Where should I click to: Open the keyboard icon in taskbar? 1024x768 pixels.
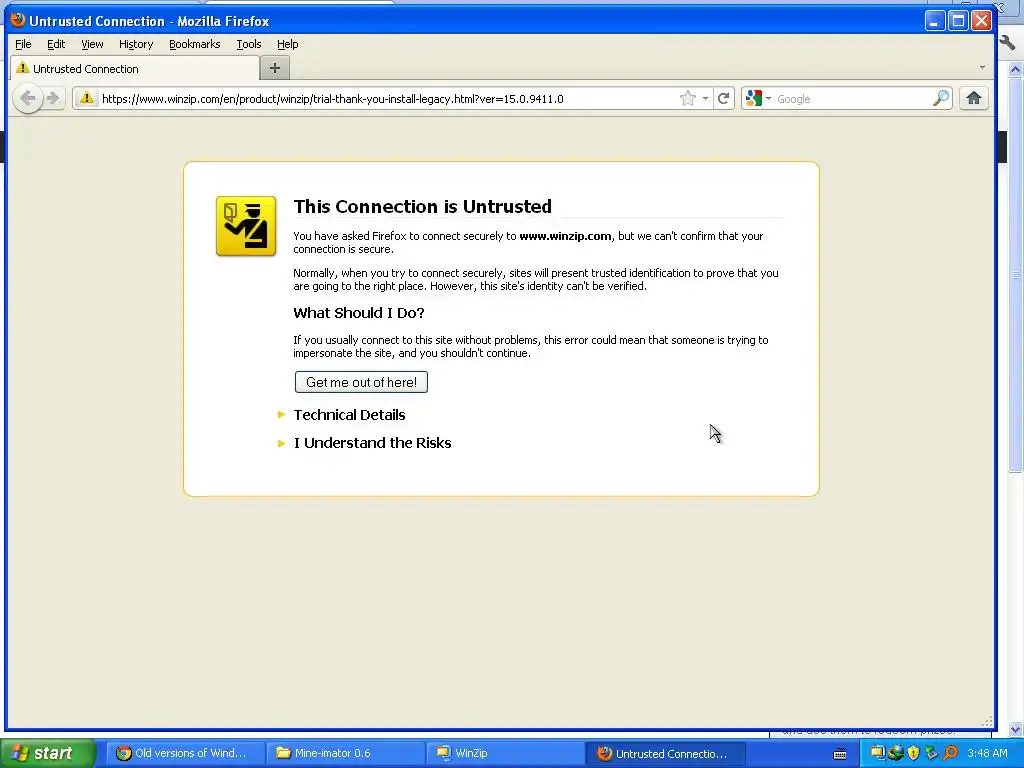coord(840,754)
